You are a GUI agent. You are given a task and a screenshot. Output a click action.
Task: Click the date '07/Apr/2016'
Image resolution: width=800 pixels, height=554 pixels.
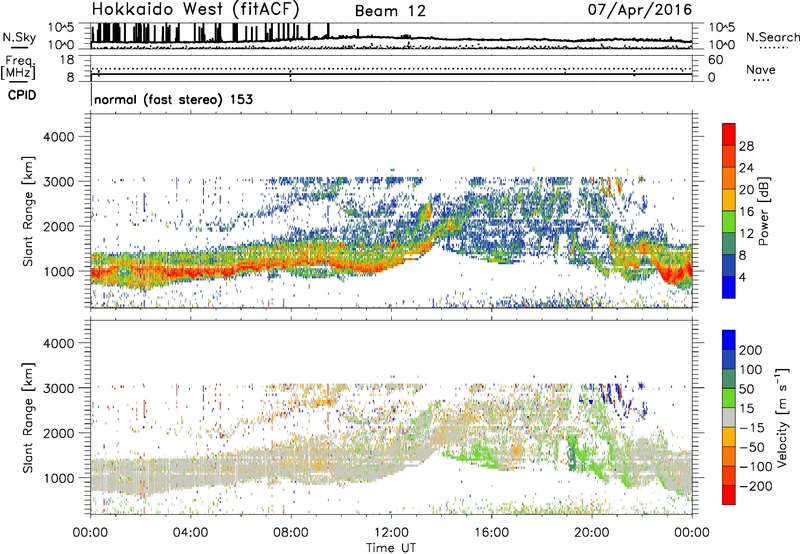click(640, 9)
